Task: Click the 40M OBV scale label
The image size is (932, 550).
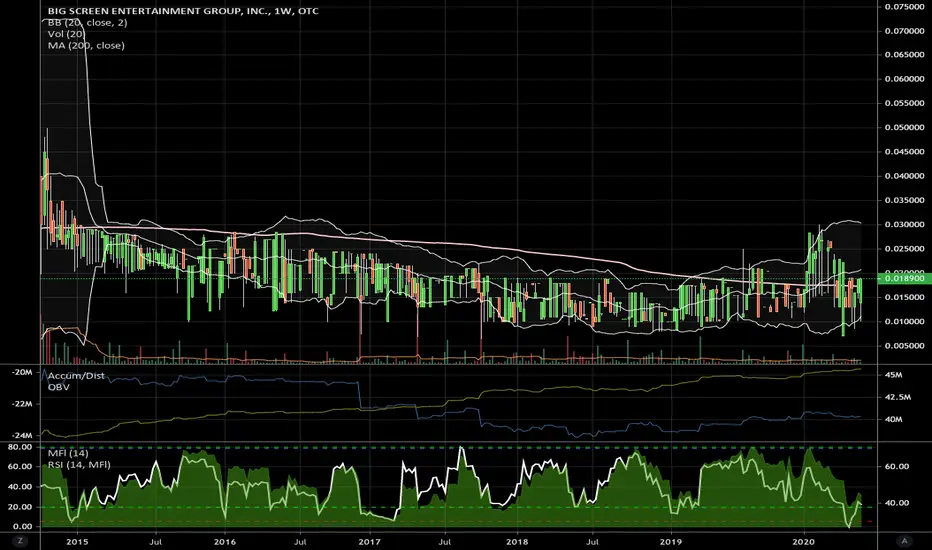Action: coord(894,419)
